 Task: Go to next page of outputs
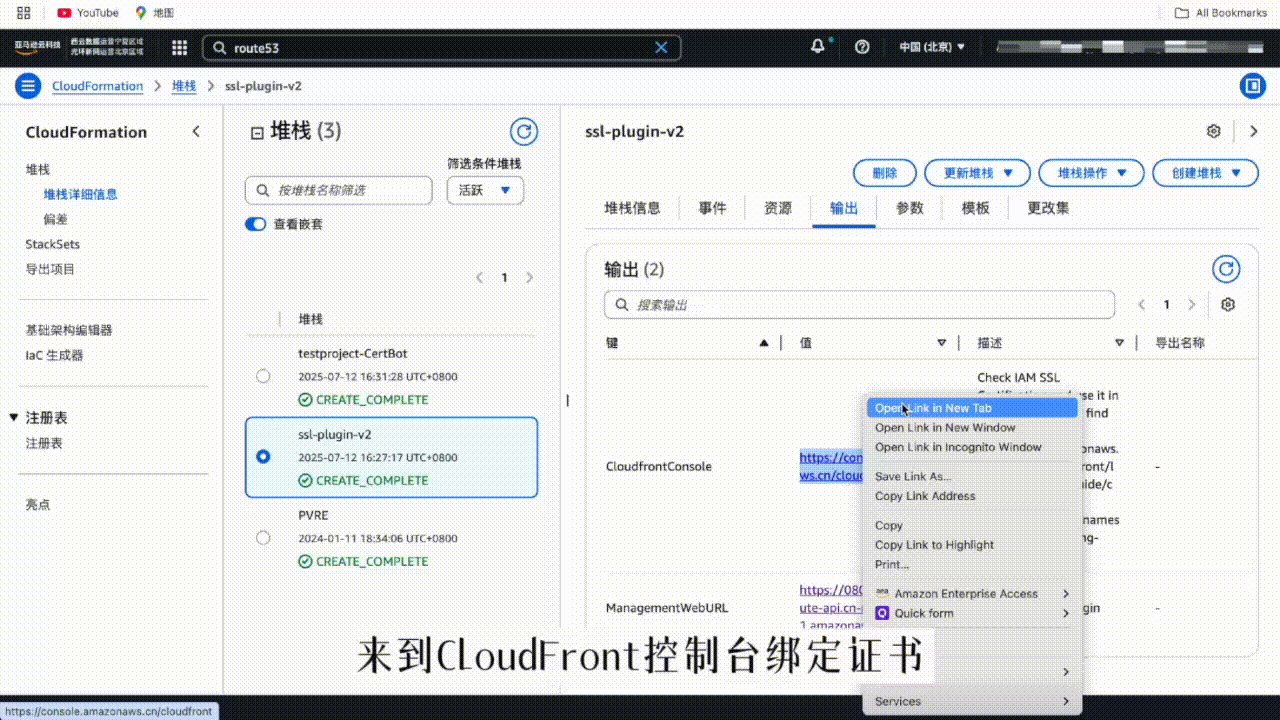click(x=1192, y=305)
